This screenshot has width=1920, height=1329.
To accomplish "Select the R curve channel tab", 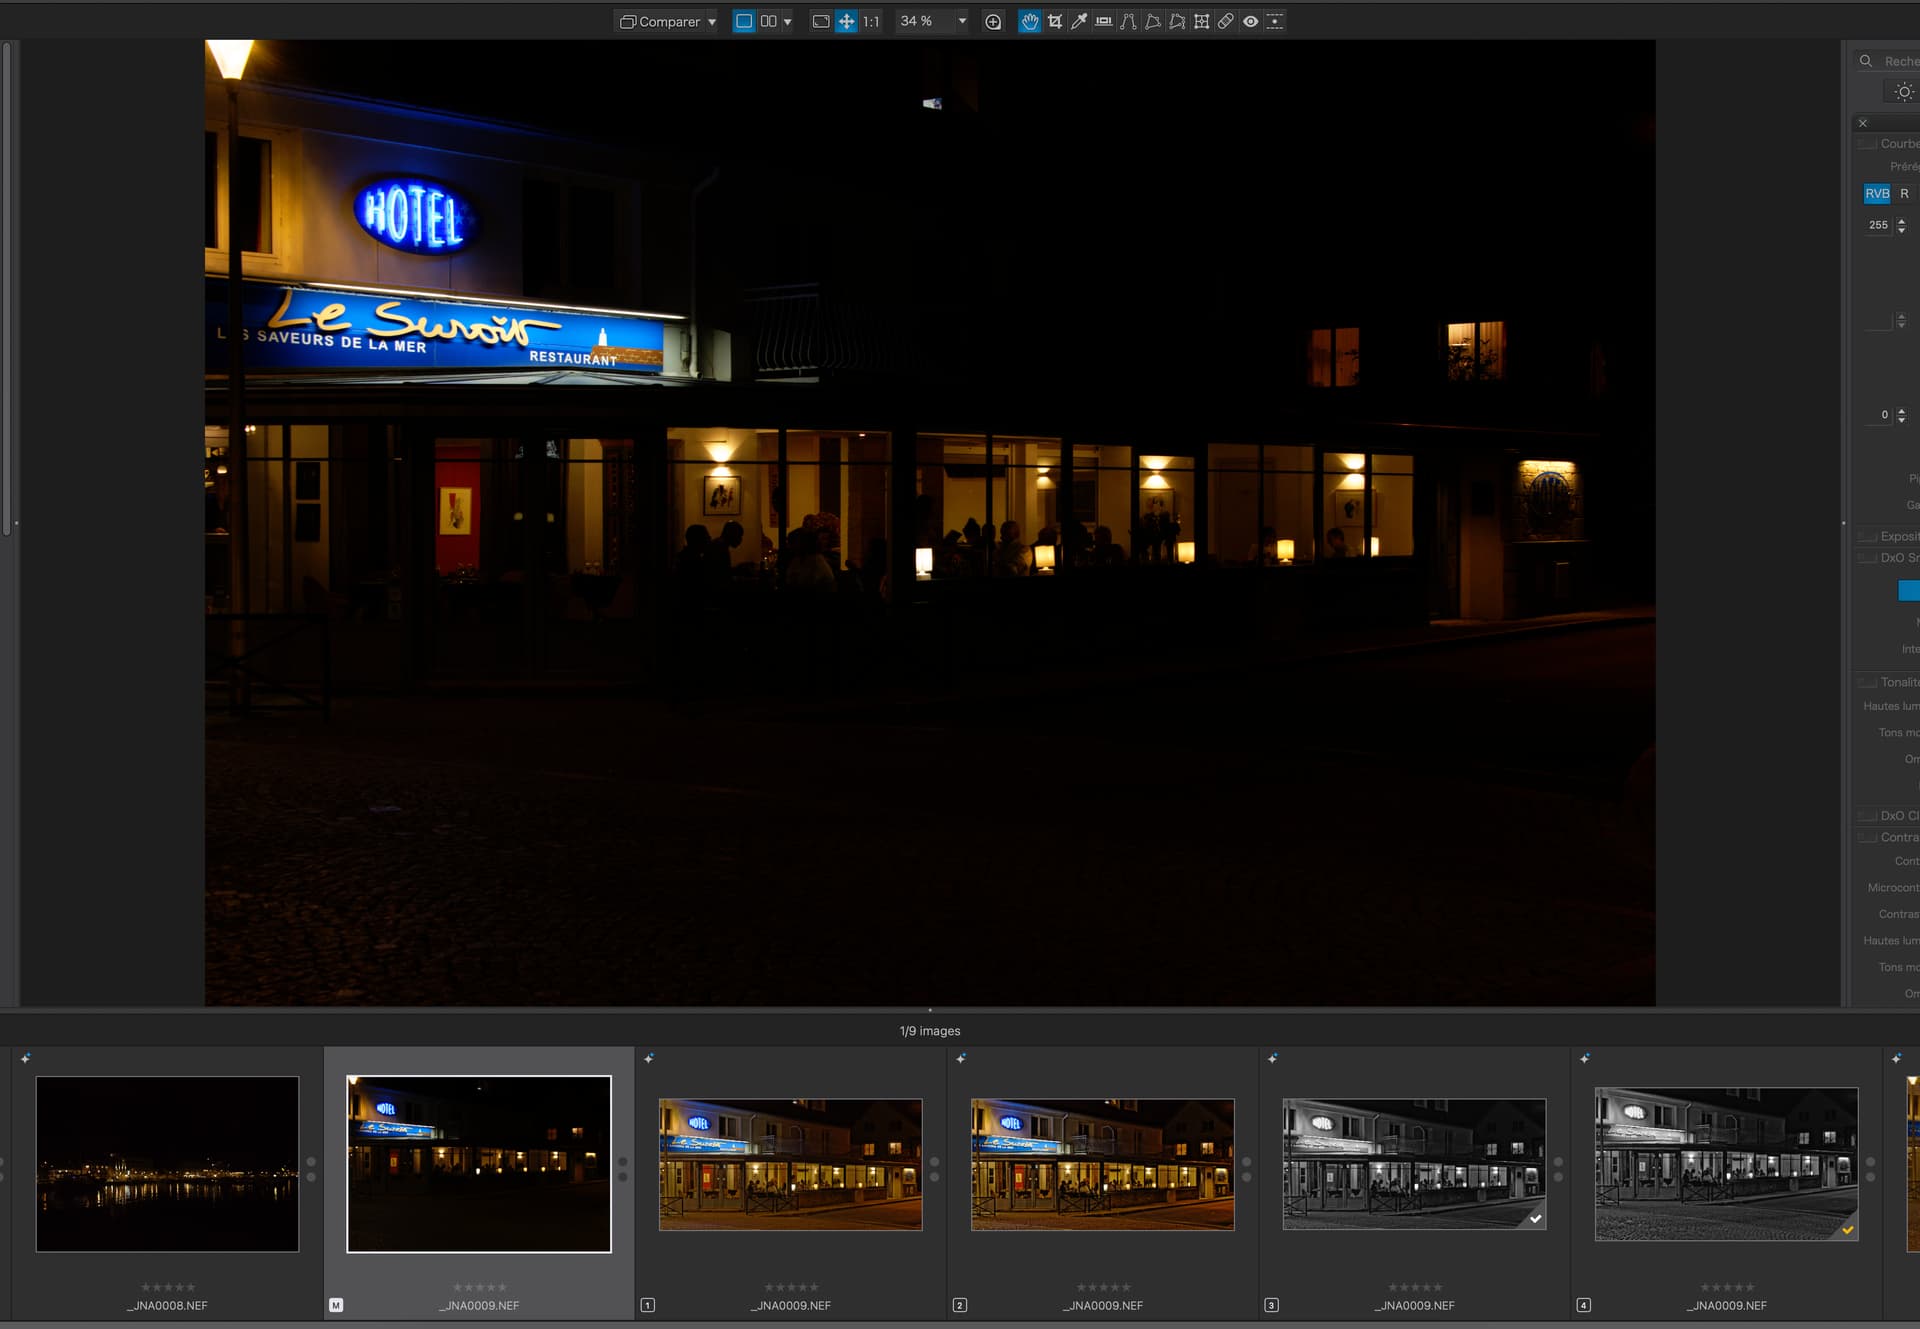I will click(x=1904, y=194).
